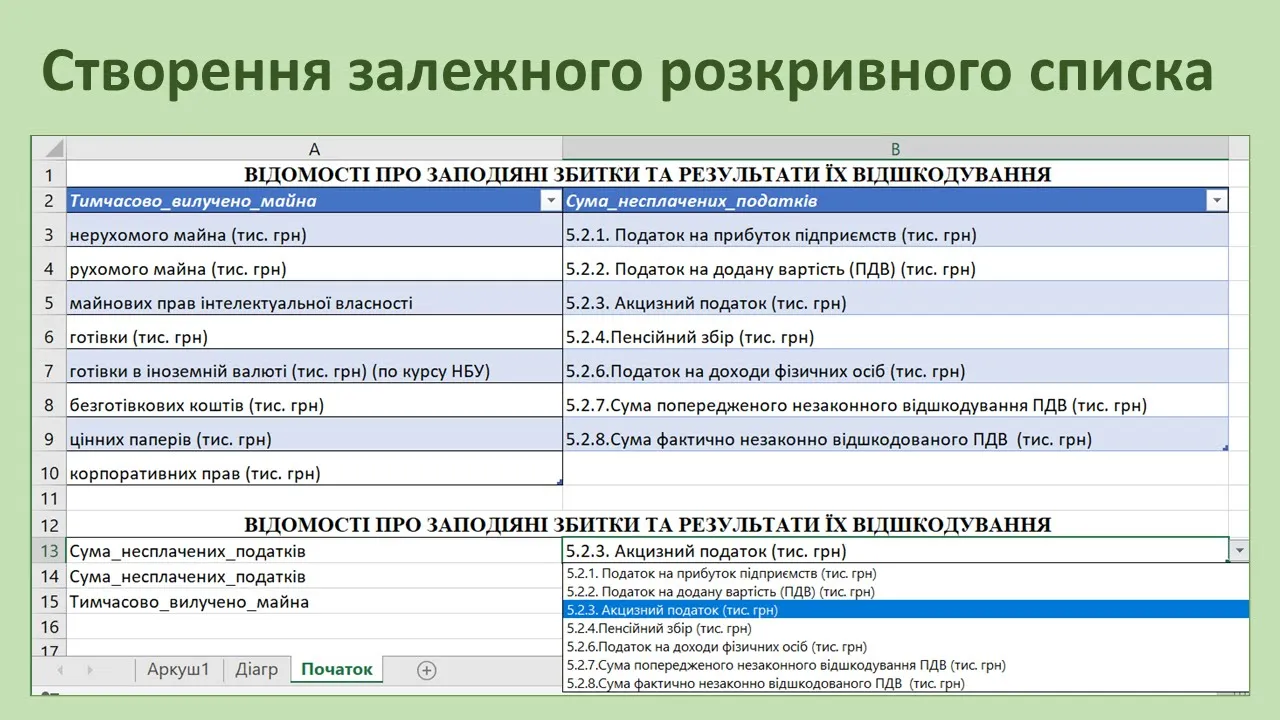The width and height of the screenshot is (1280, 720).
Task: Click header cell 'Сума_несплачених_податків' in row 2
Action: [x=895, y=201]
